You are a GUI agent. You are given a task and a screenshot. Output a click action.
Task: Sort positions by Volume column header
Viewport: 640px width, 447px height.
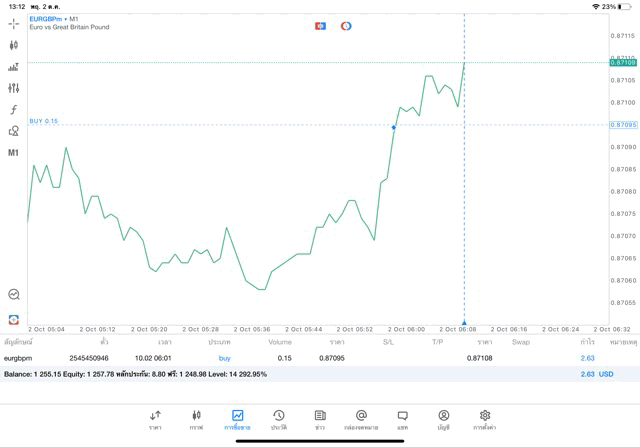pos(280,342)
